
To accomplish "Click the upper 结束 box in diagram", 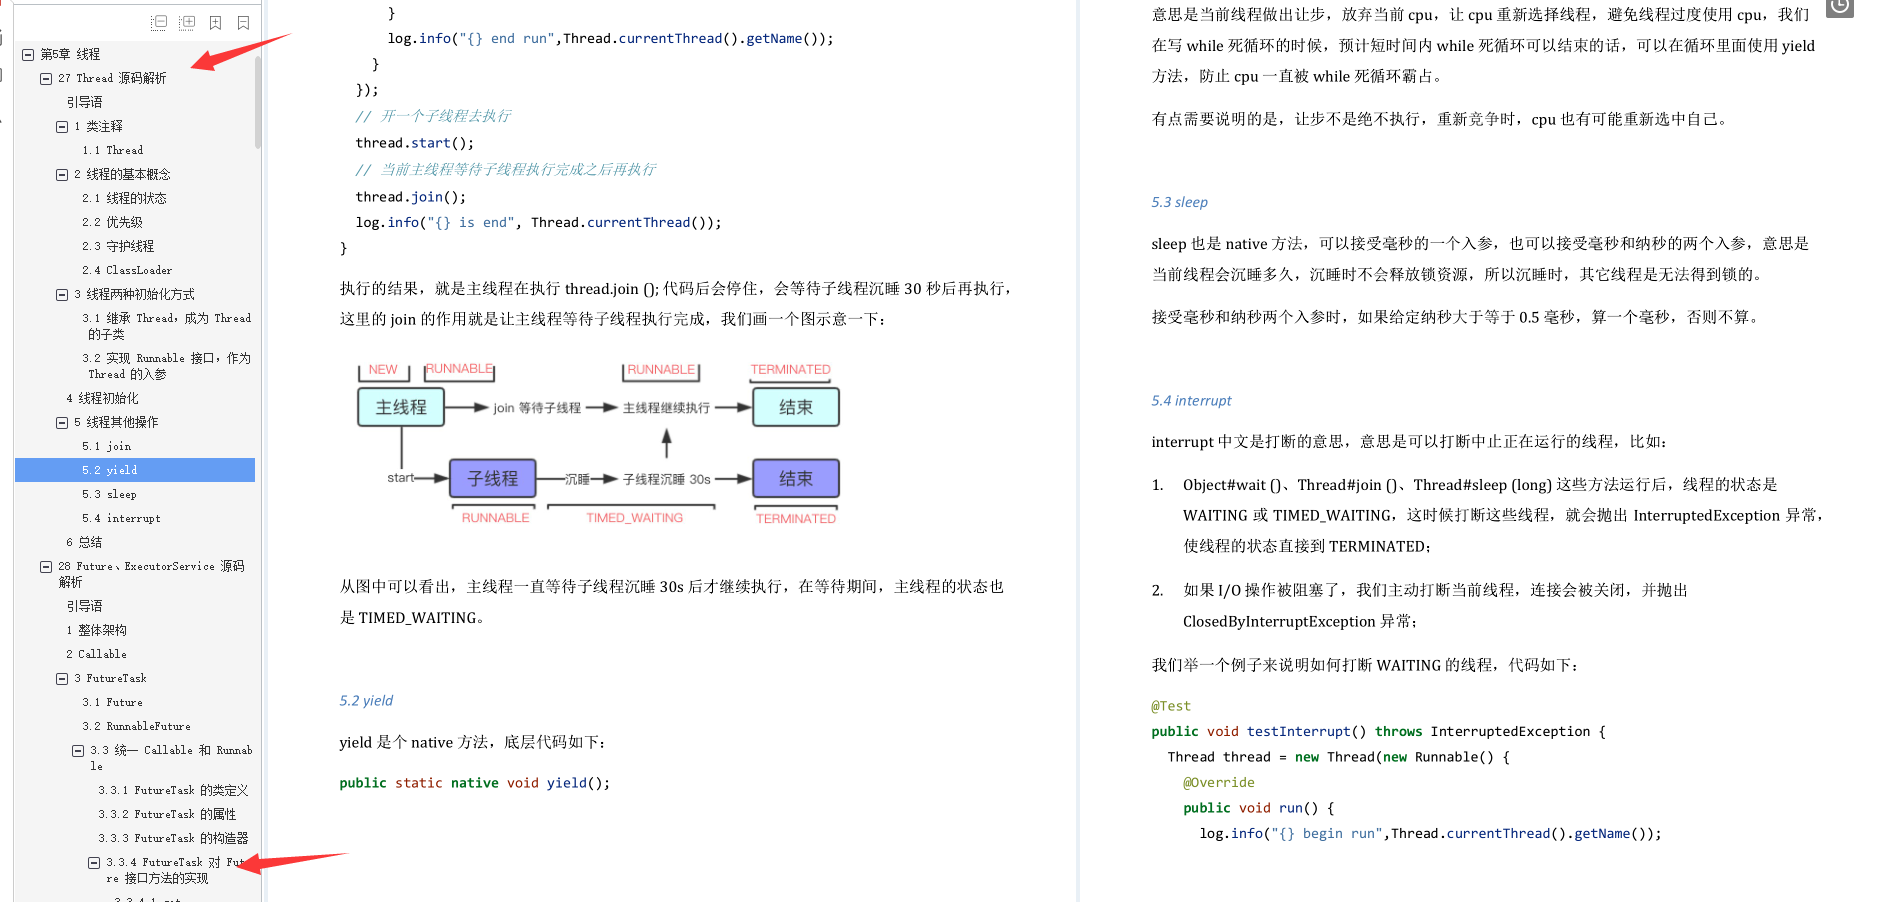I will pyautogui.click(x=796, y=407).
